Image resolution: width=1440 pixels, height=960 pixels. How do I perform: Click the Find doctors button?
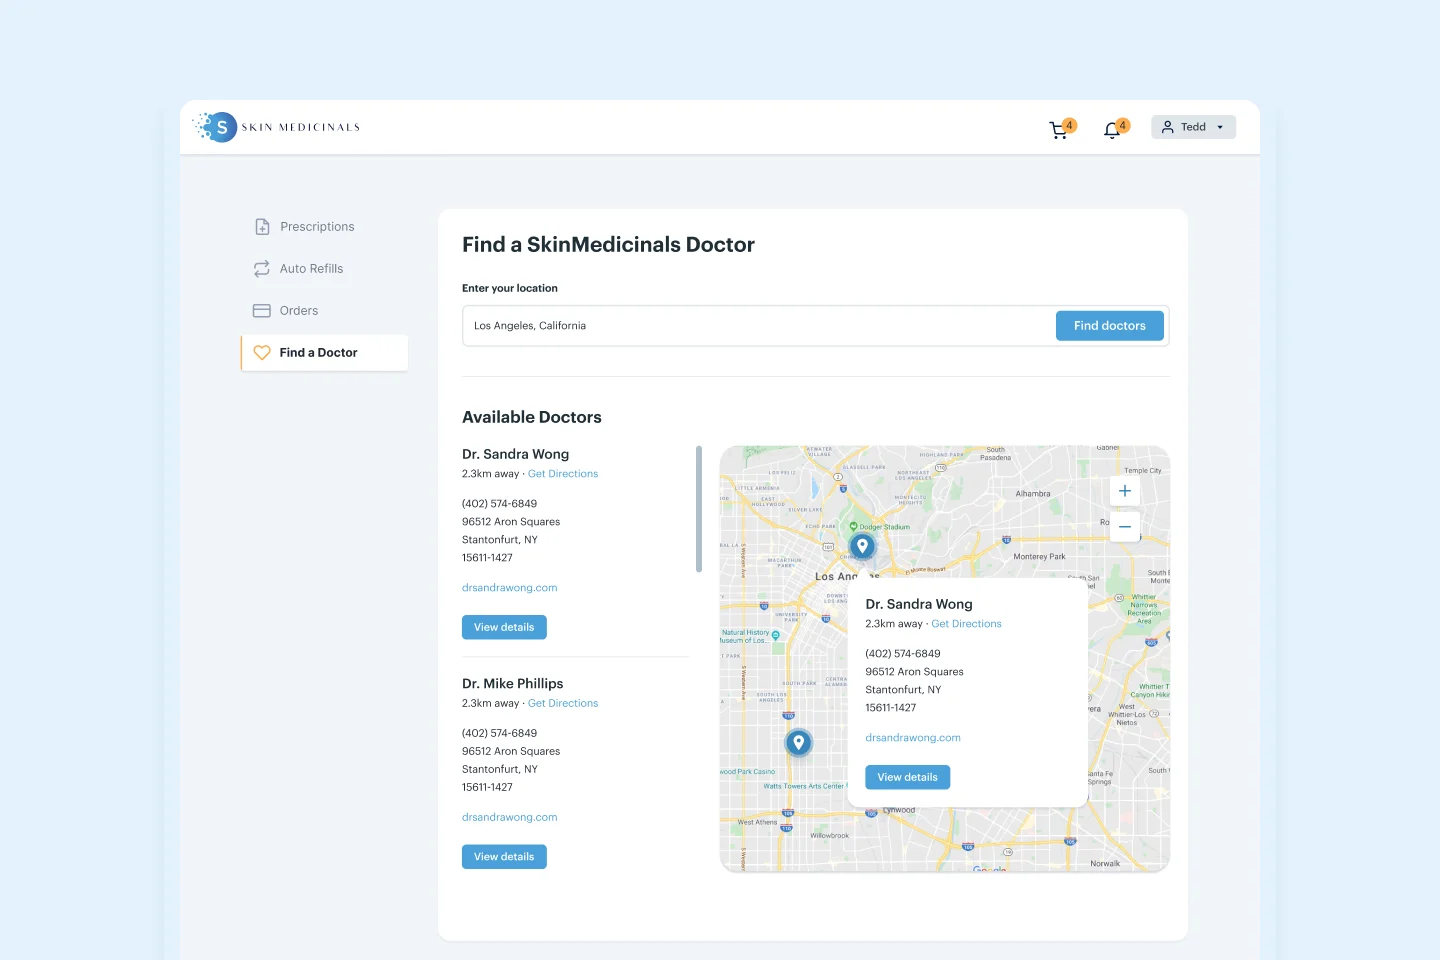1110,326
